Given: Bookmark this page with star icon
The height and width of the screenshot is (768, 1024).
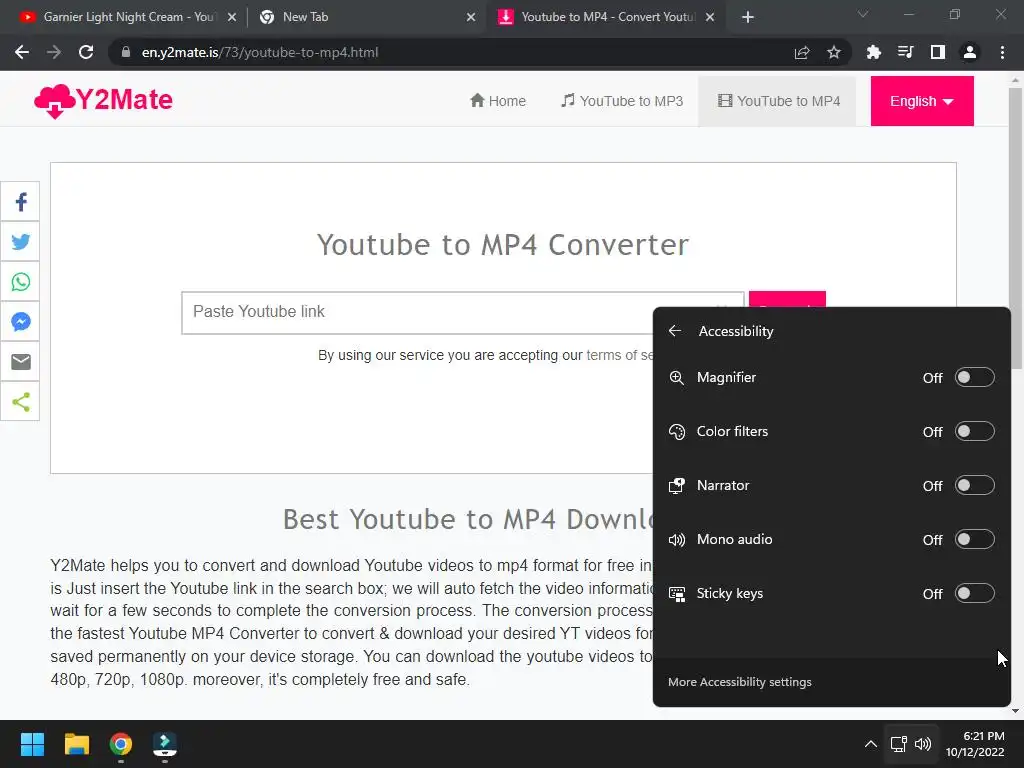Looking at the screenshot, I should pos(834,52).
